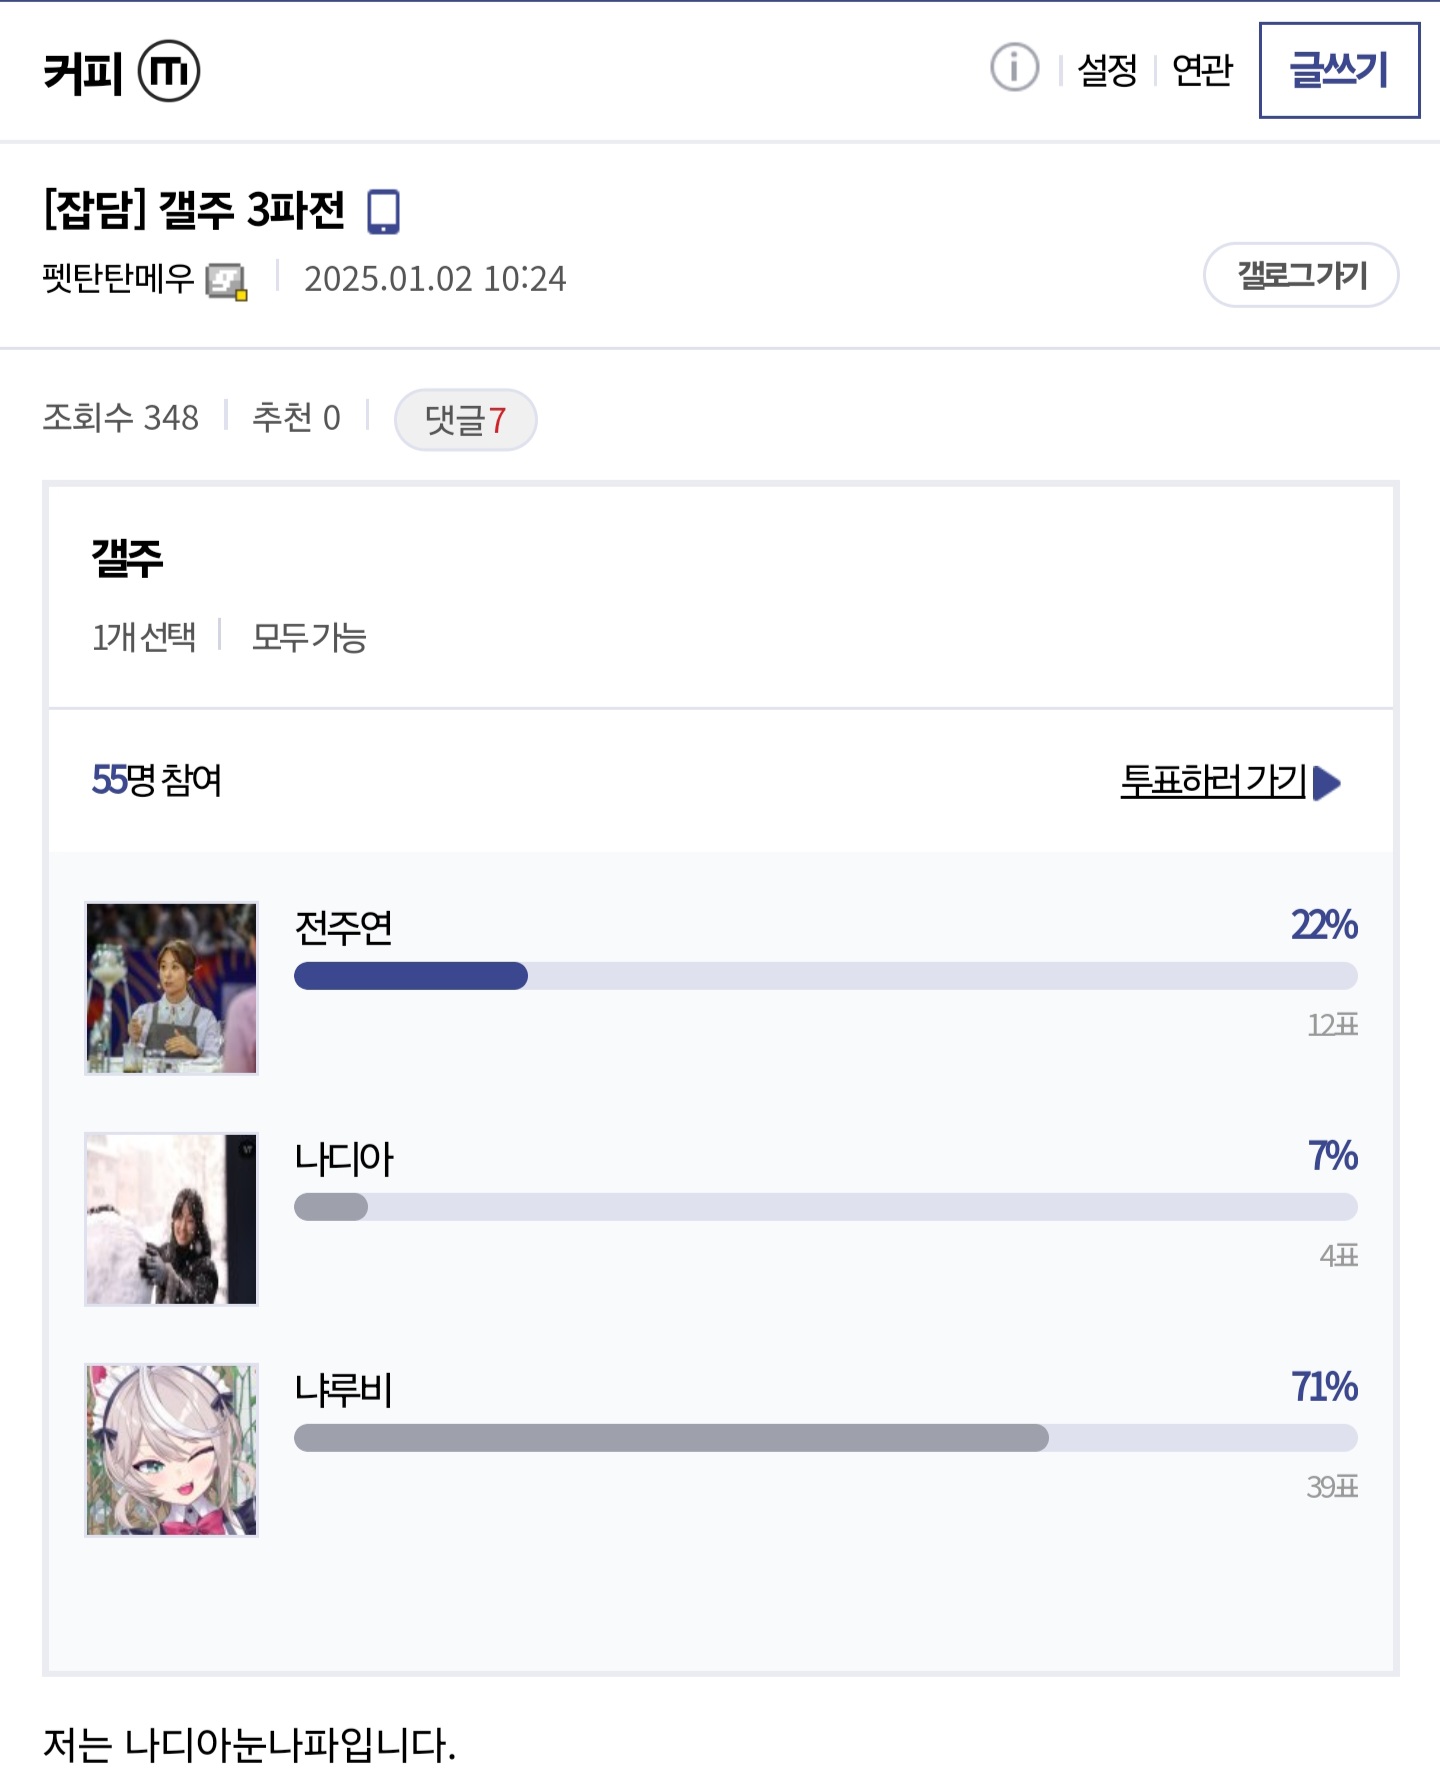
Task: Click the 커피 gallery title
Action: point(83,72)
